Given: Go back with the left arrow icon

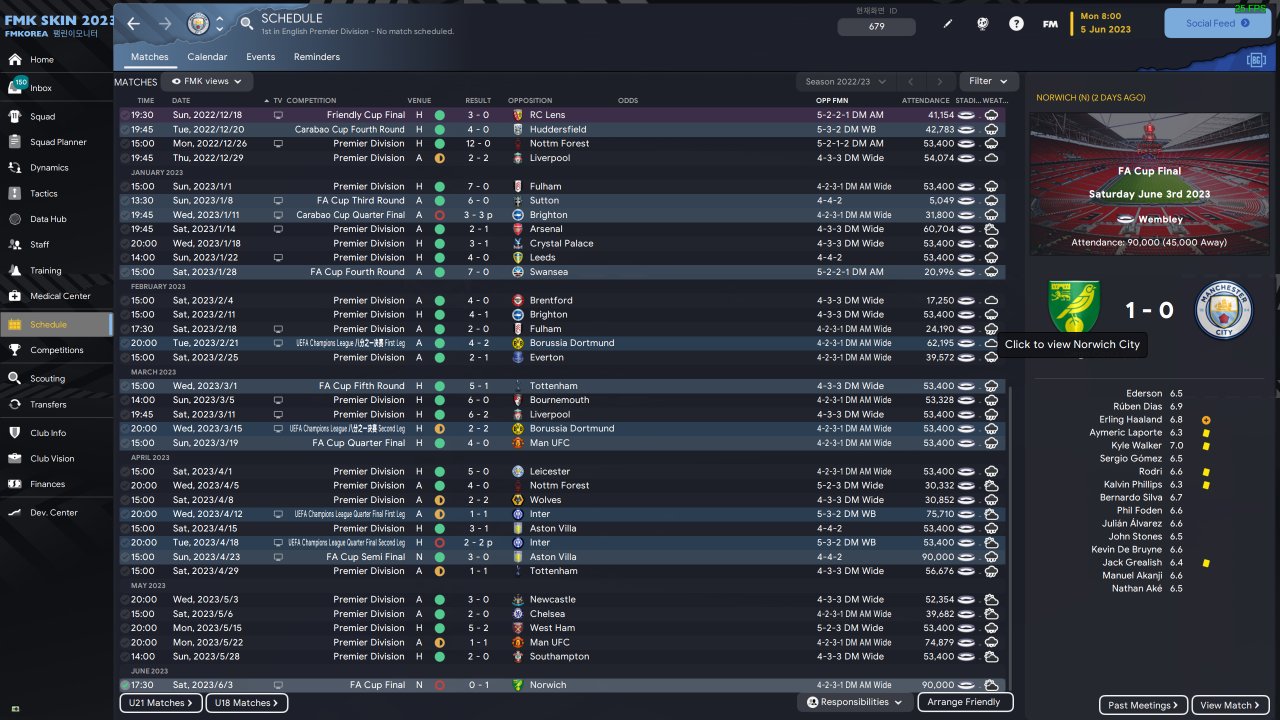Looking at the screenshot, I should click(x=134, y=23).
